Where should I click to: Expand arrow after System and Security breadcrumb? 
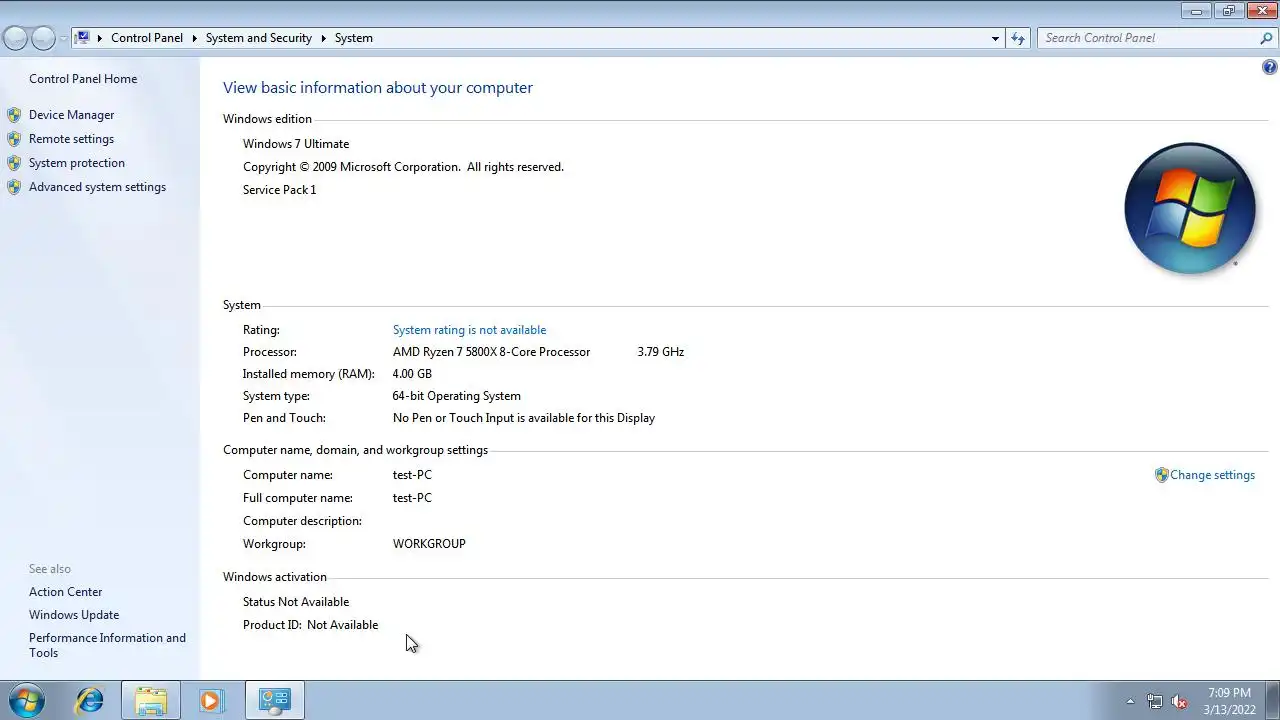click(x=324, y=38)
